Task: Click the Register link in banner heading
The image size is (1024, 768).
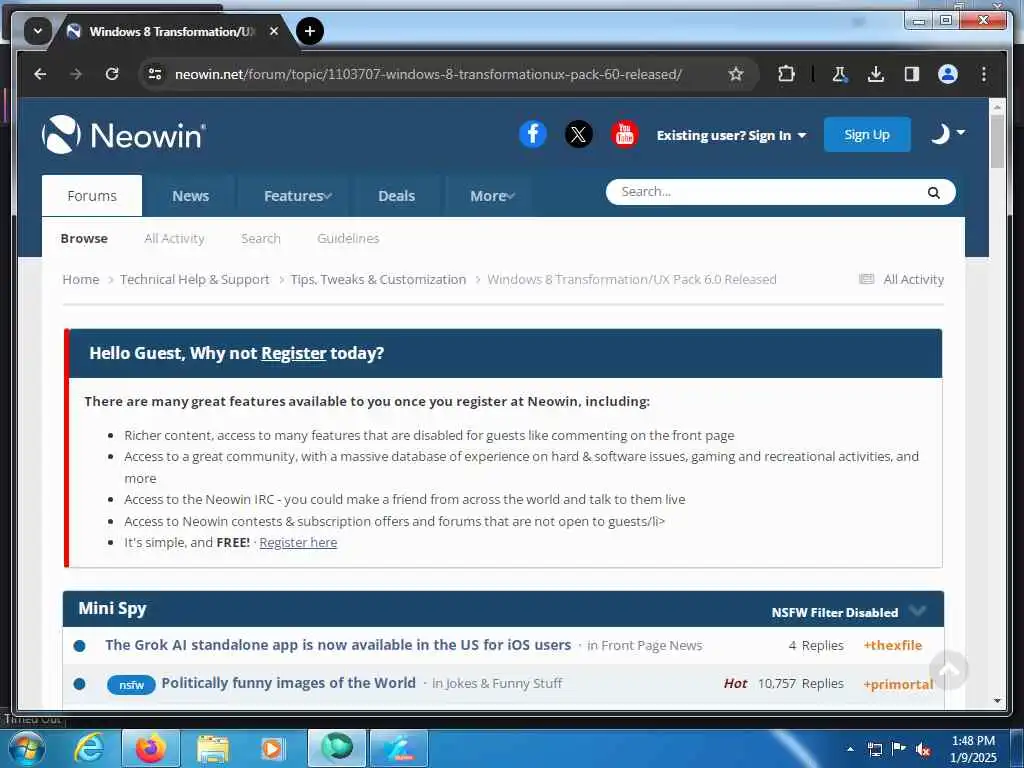Action: click(x=293, y=353)
